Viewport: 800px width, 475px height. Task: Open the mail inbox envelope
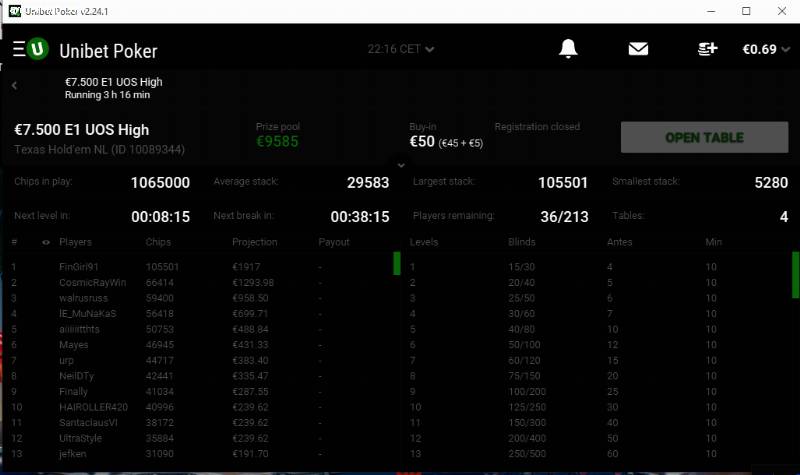tap(638, 49)
